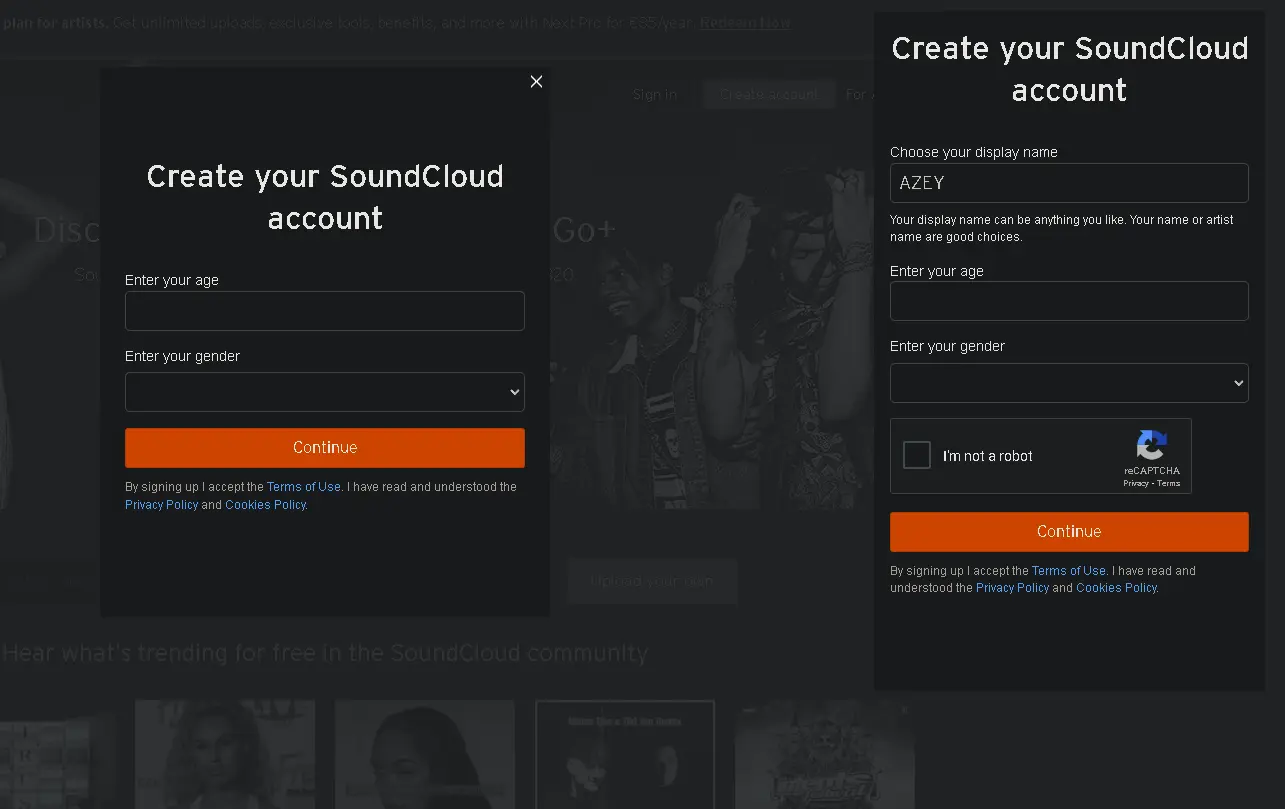Viewport: 1285px width, 809px height.
Task: Click Continue in the left dialog
Action: 325,448
